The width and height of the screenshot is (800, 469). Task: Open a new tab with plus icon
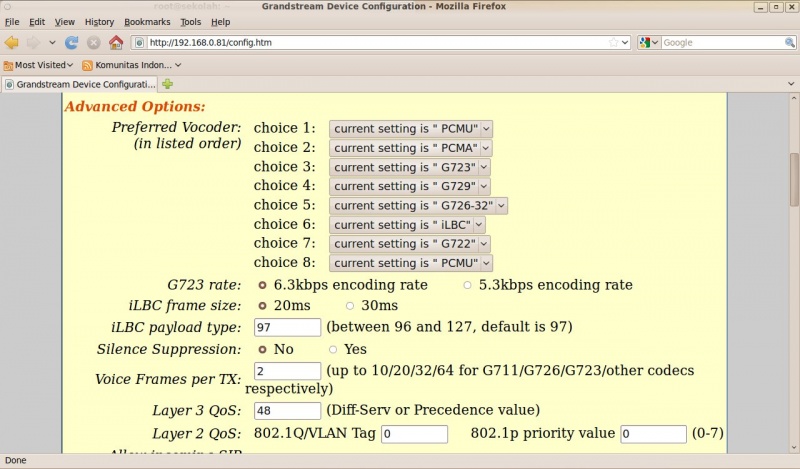tap(167, 84)
